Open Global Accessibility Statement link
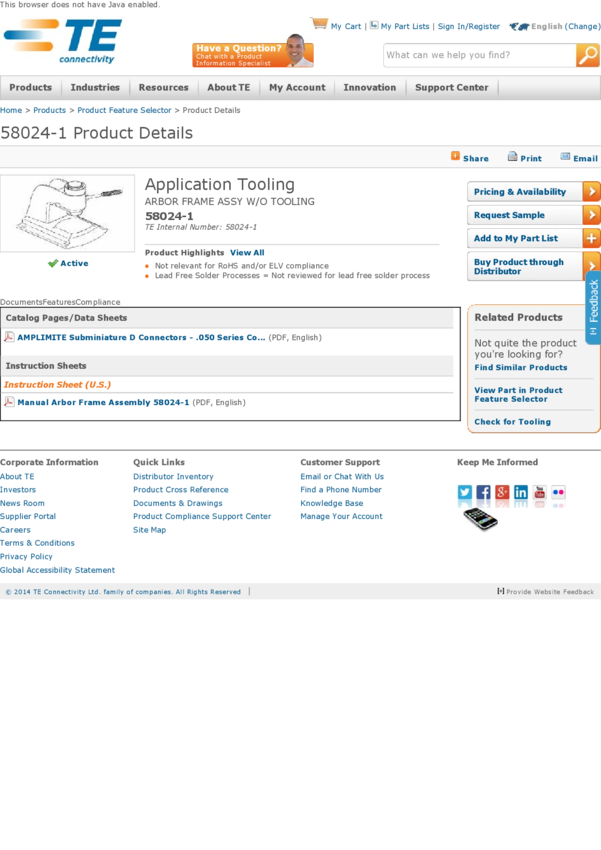Viewport: 601px width, 850px height. pyautogui.click(x=57, y=570)
